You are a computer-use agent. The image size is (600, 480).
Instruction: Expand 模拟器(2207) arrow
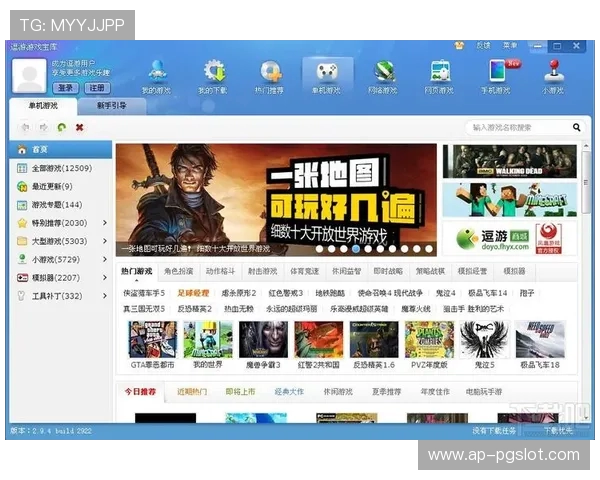click(105, 278)
